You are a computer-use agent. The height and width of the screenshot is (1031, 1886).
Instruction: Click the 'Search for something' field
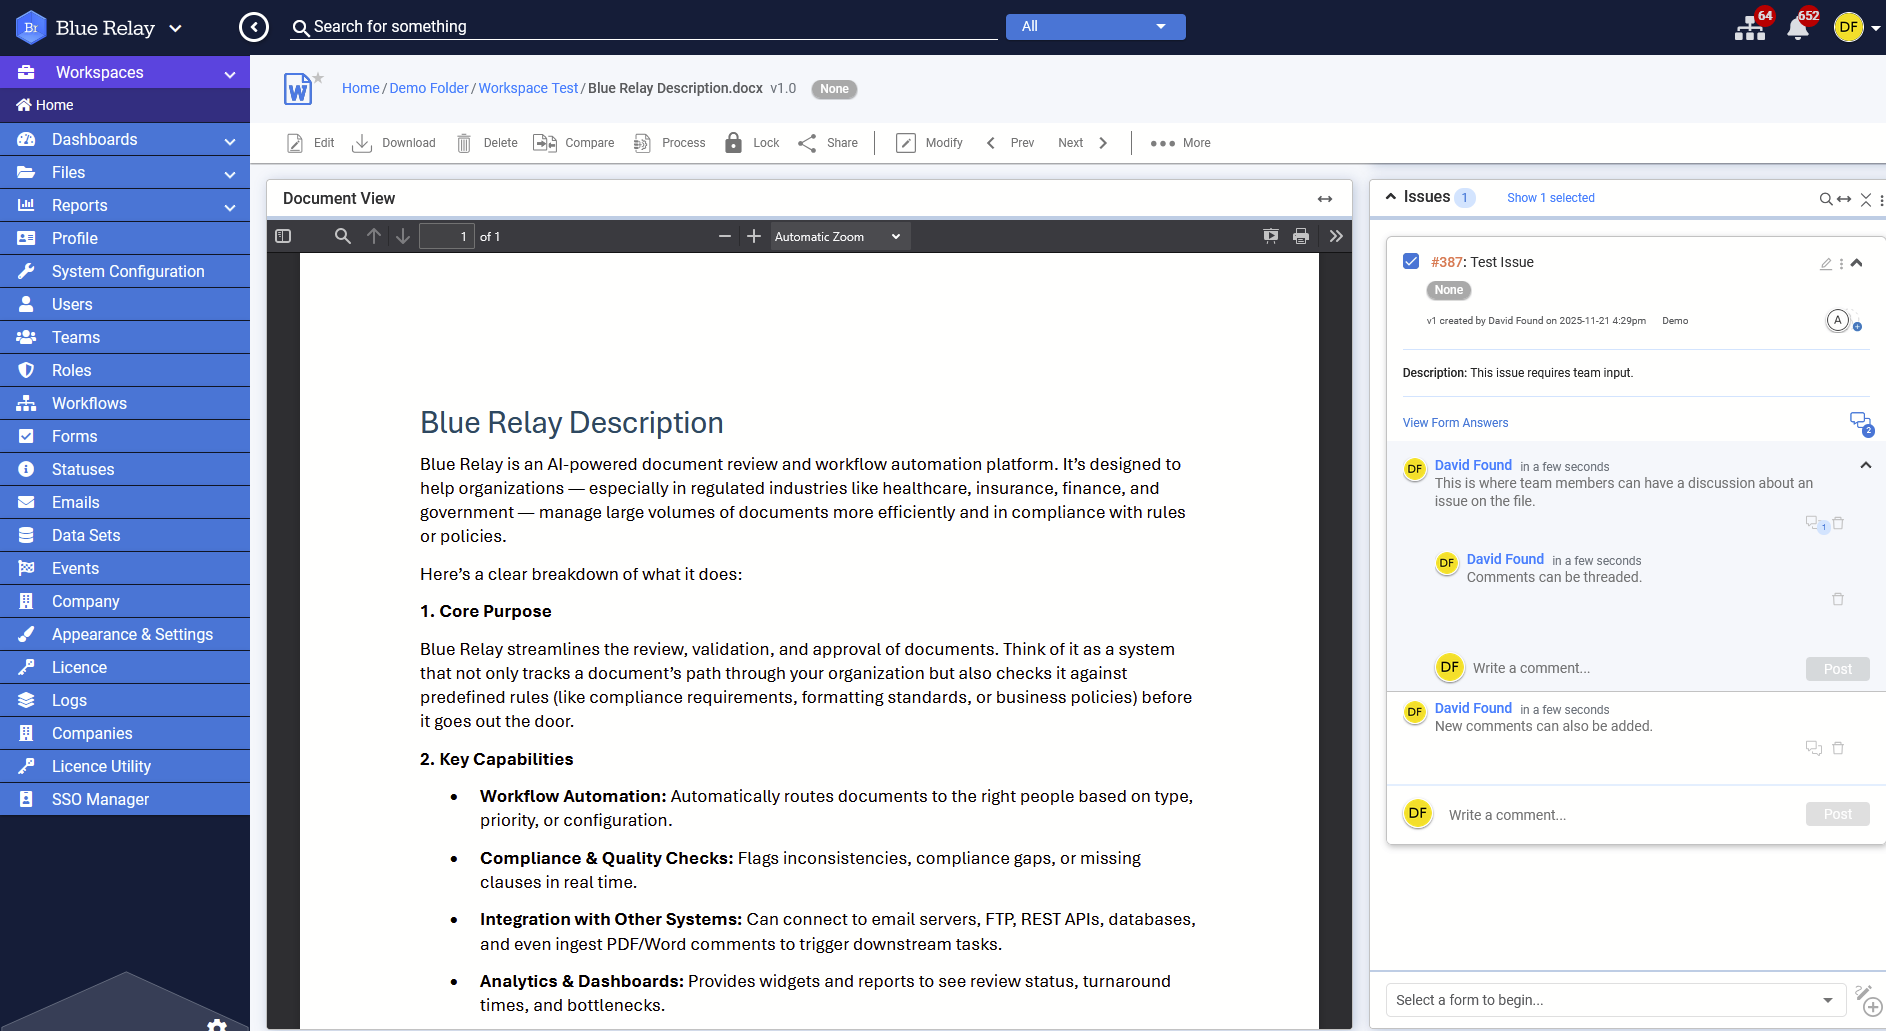click(644, 27)
